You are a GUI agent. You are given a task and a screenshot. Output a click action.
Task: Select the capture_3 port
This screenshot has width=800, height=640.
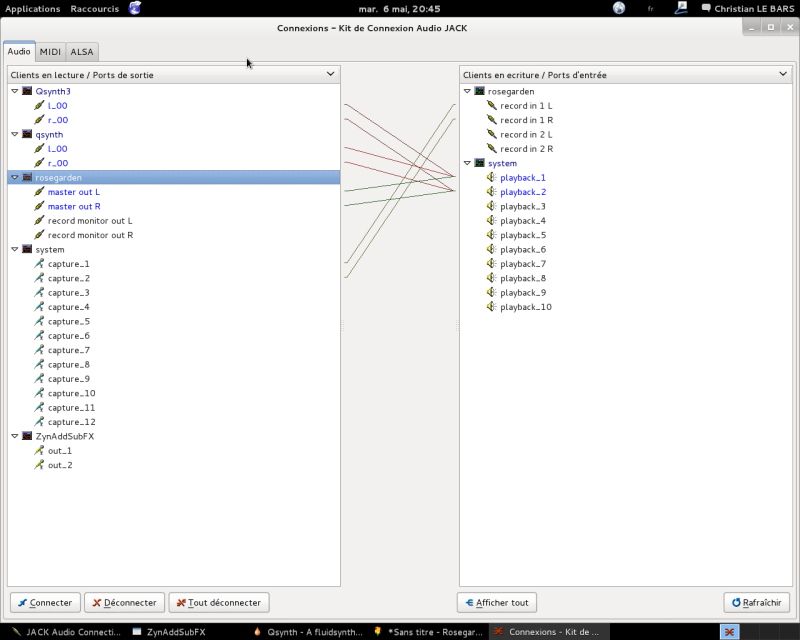tap(68, 293)
